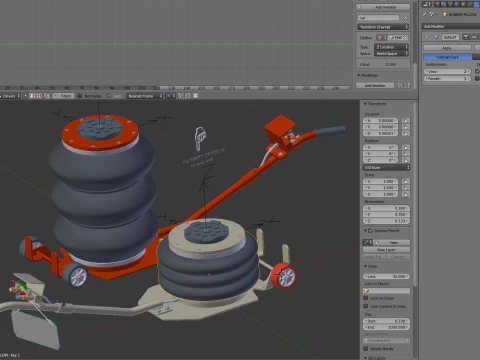Click the Subsurf modifier type icon
The height and width of the screenshot is (360, 480).
tap(436, 37)
